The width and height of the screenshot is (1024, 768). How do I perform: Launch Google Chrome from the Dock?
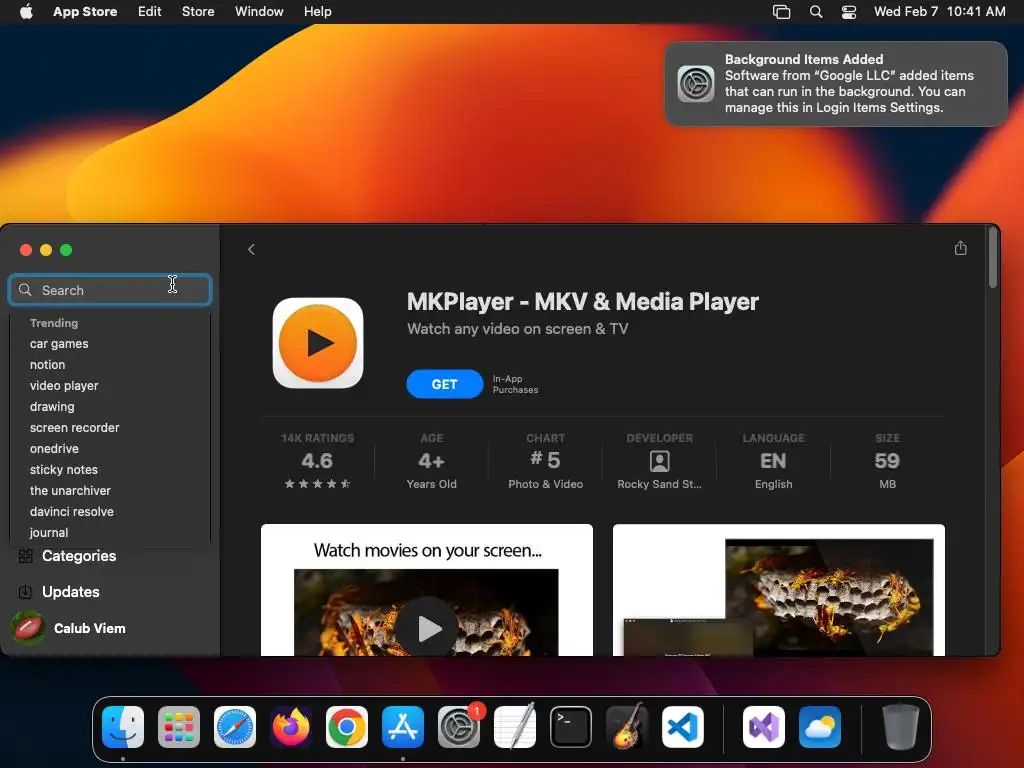pos(347,727)
